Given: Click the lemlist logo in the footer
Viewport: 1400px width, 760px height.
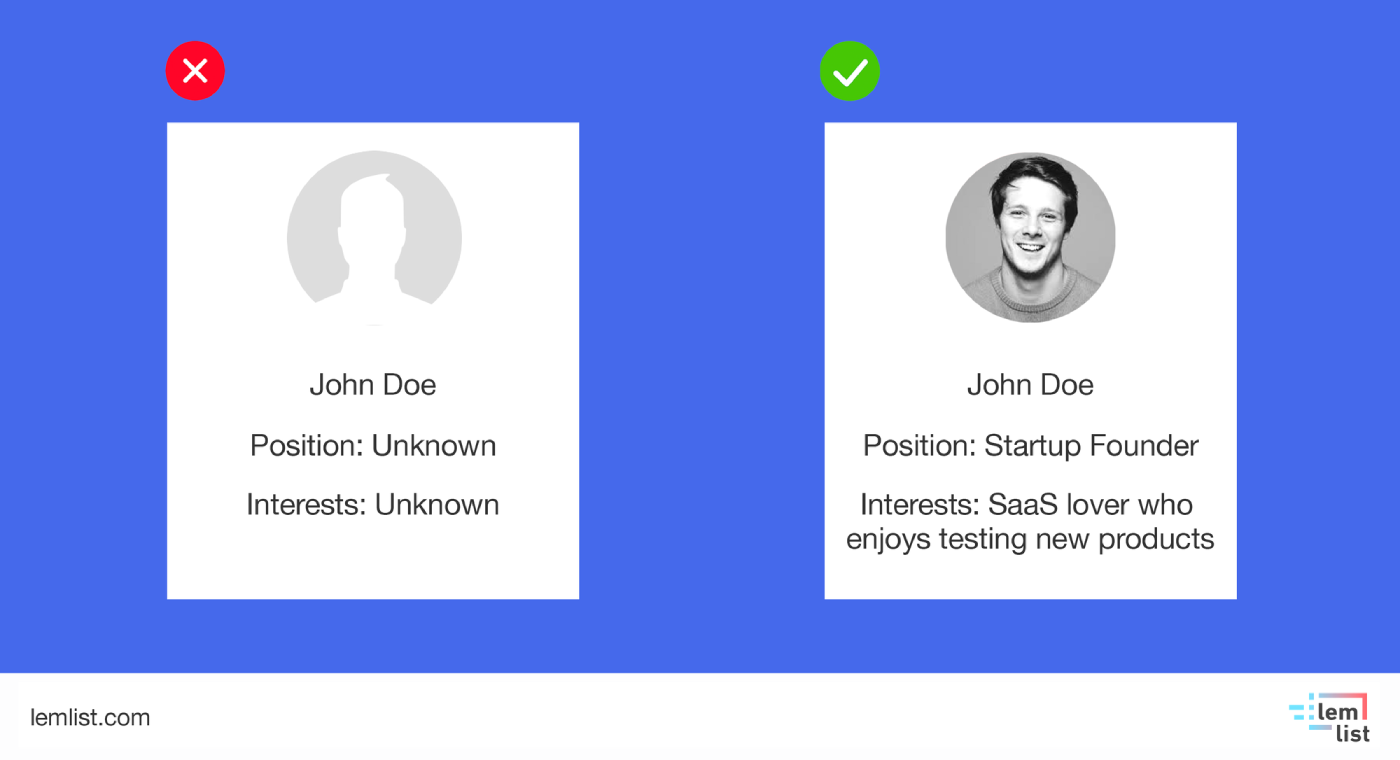Looking at the screenshot, I should pos(1329,717).
